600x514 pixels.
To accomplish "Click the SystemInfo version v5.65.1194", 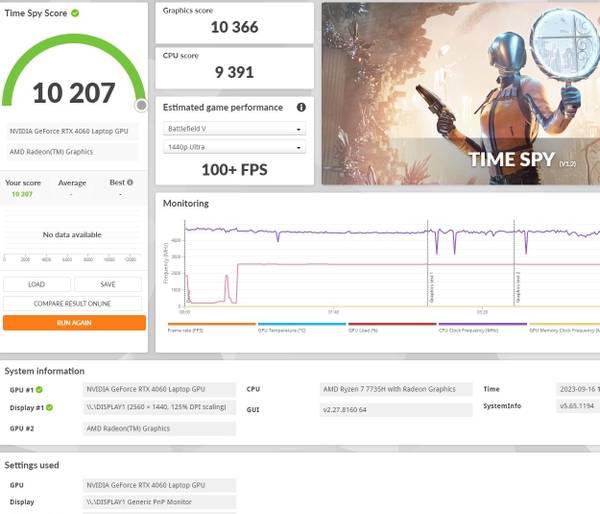I will [578, 406].
